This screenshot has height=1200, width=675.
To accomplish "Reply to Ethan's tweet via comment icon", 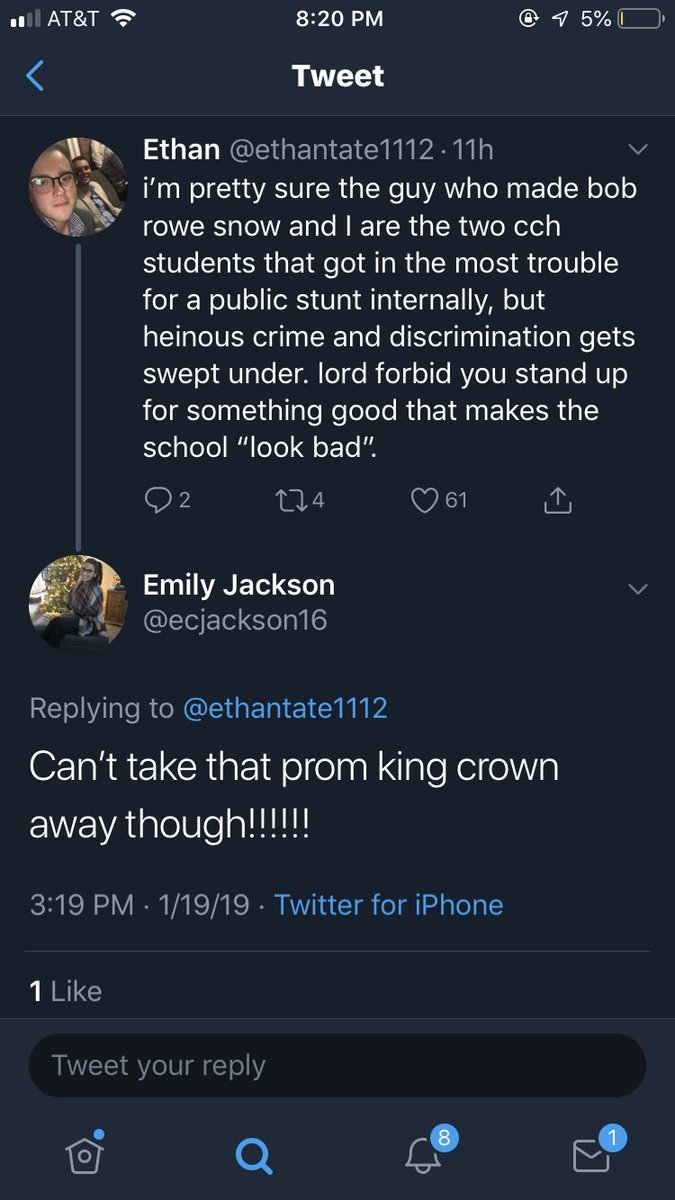I will point(158,500).
